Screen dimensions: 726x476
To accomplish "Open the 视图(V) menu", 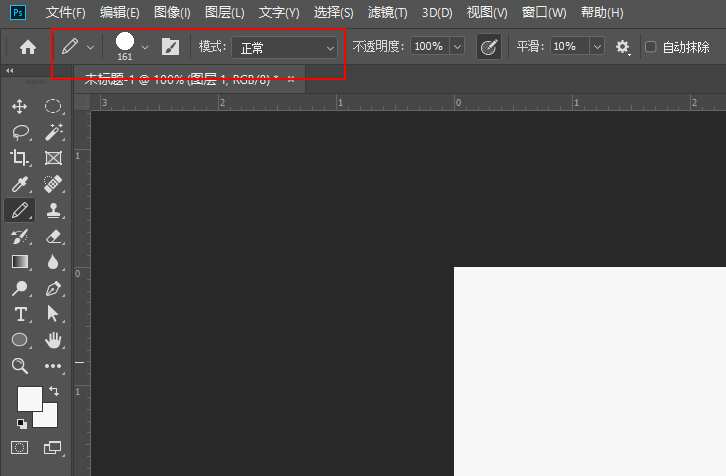I will (487, 13).
